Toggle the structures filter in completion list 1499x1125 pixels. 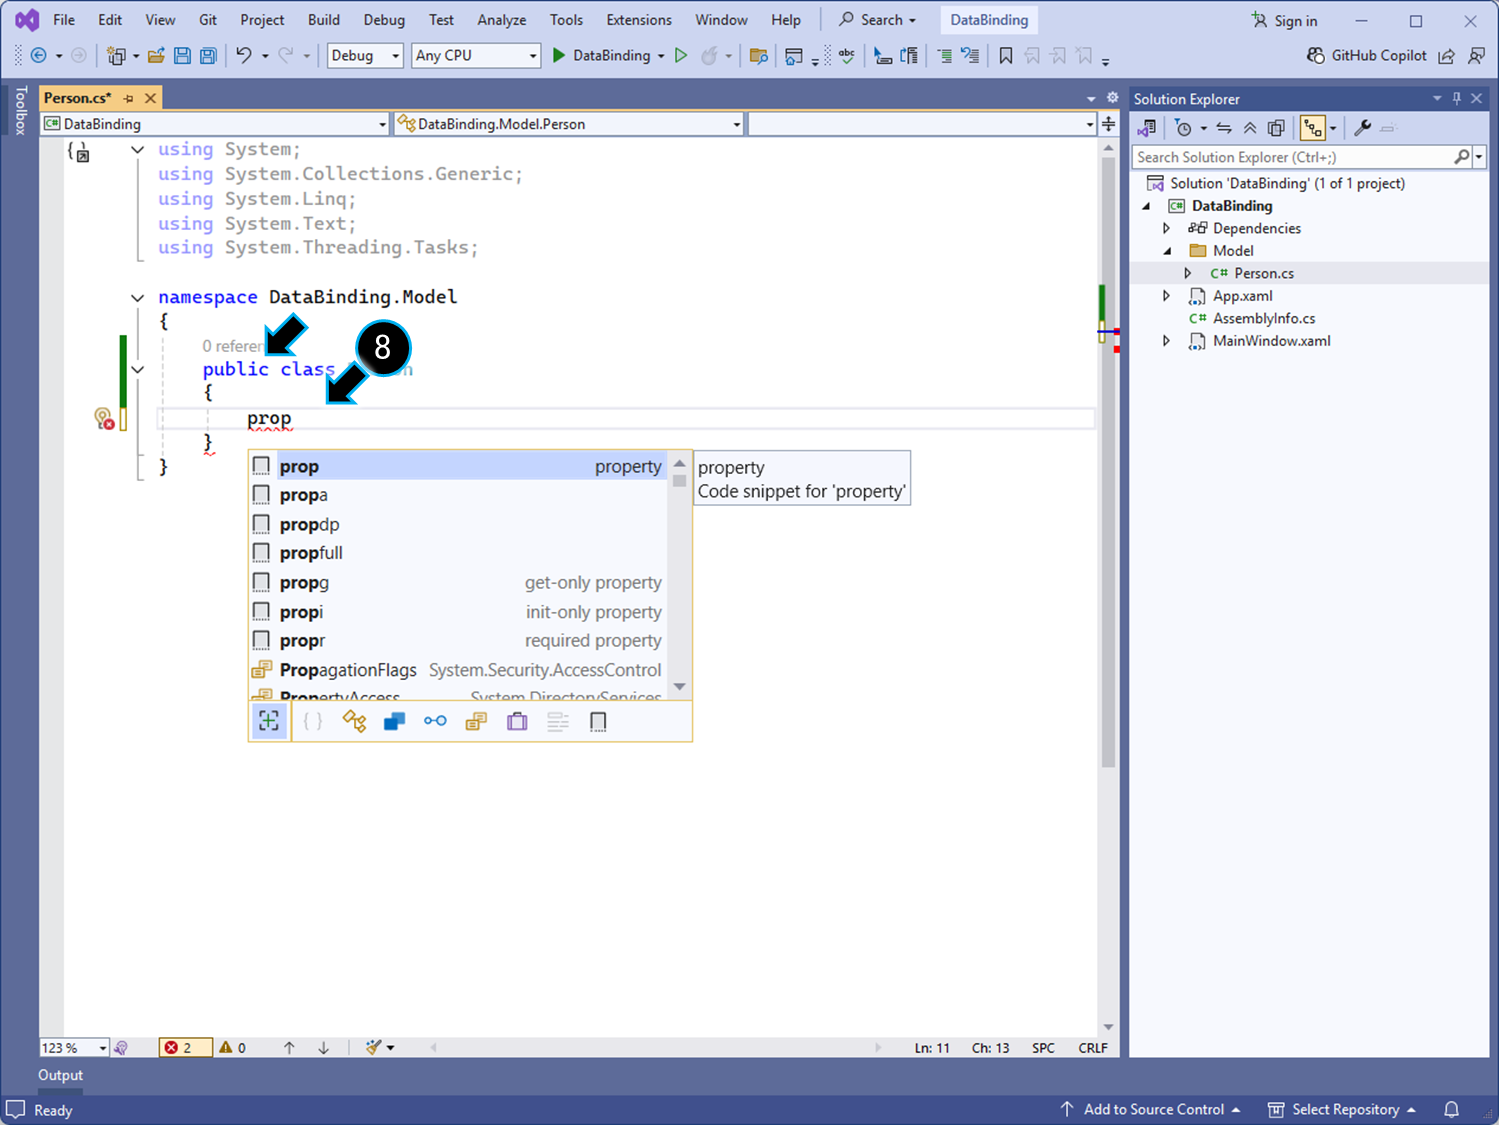[x=395, y=721]
